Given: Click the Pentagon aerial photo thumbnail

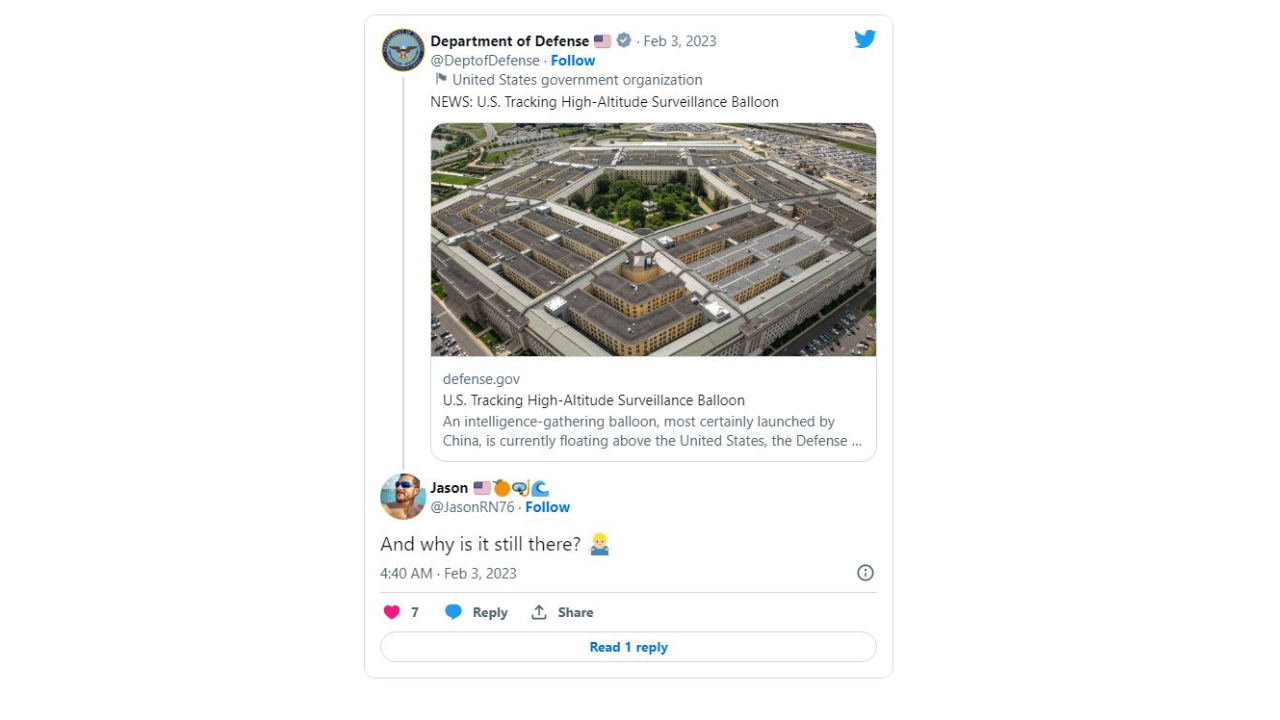Looking at the screenshot, I should point(653,240).
